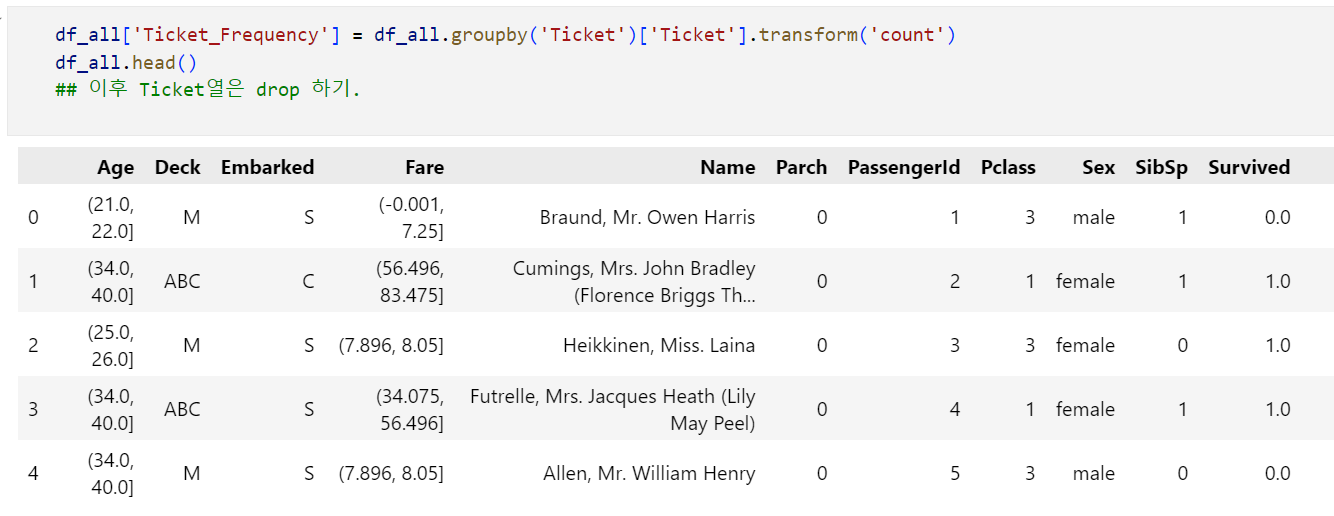Click the Parch value in Heikkinen row
This screenshot has width=1334, height=516.
[822, 345]
